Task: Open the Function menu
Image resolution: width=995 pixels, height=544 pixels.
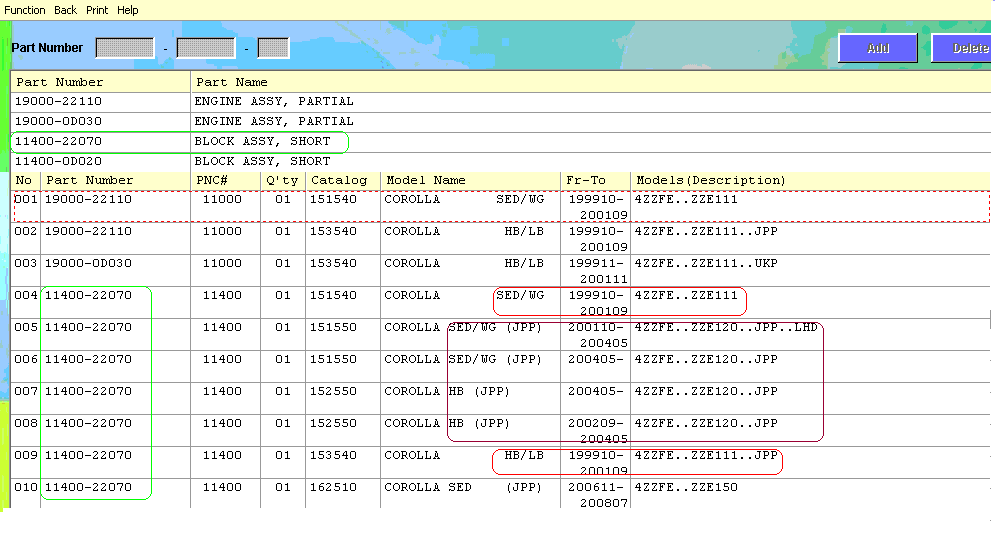Action: tap(25, 10)
